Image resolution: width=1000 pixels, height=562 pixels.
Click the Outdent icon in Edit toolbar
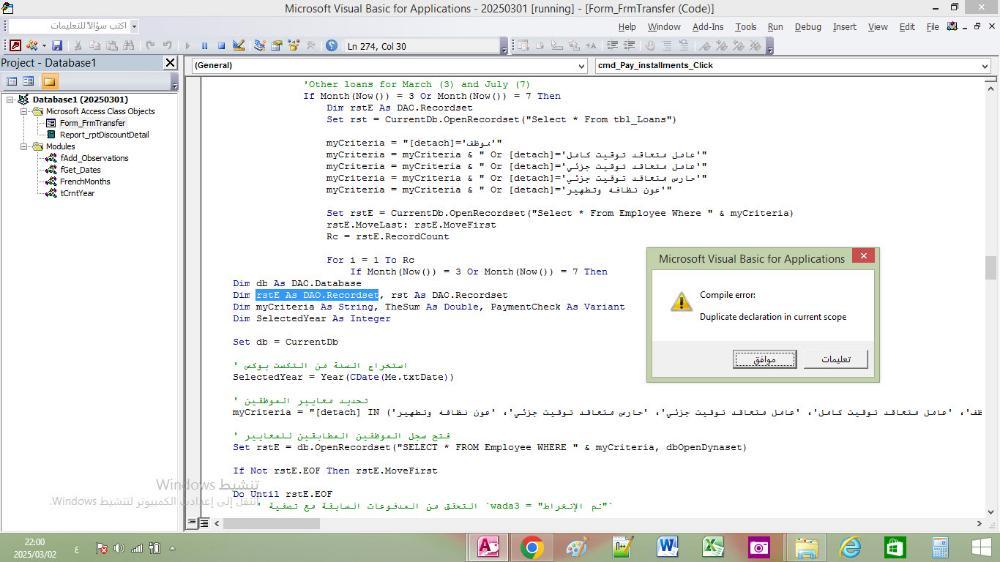(x=629, y=46)
